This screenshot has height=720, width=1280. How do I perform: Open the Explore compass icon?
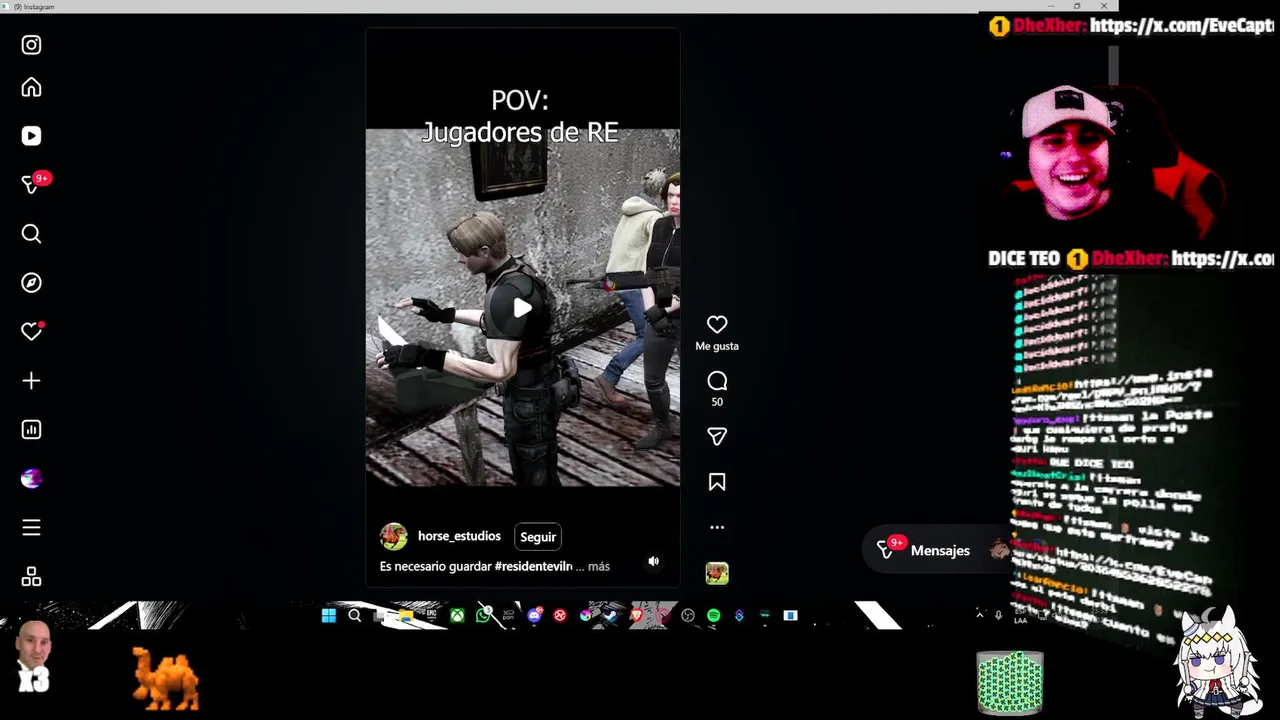[31, 283]
